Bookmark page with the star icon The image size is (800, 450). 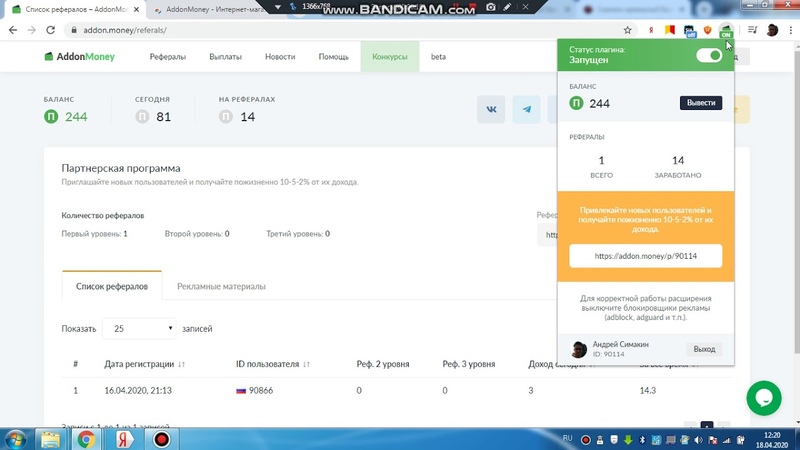tap(627, 31)
